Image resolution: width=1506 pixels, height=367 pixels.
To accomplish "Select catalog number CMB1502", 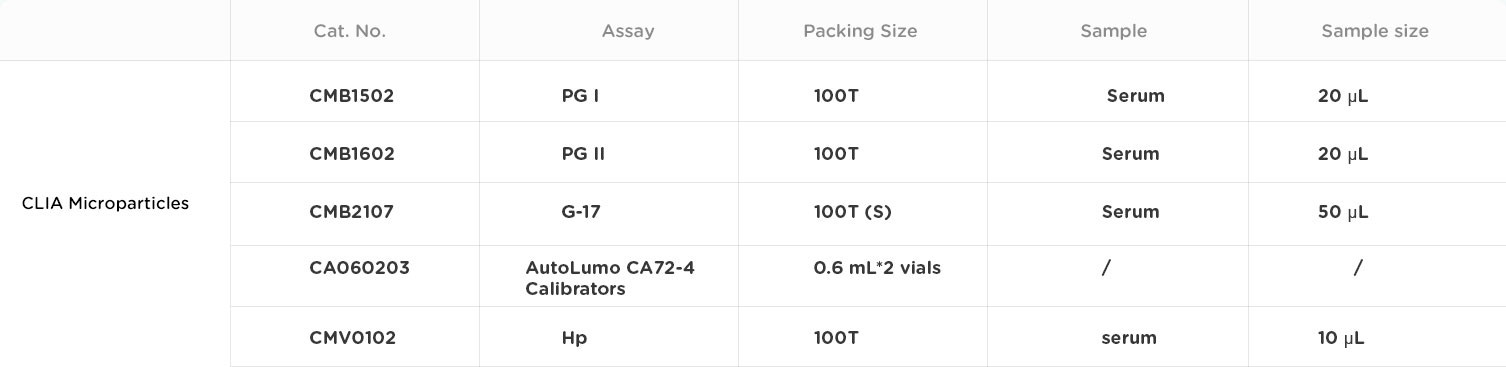I will click(x=352, y=96).
